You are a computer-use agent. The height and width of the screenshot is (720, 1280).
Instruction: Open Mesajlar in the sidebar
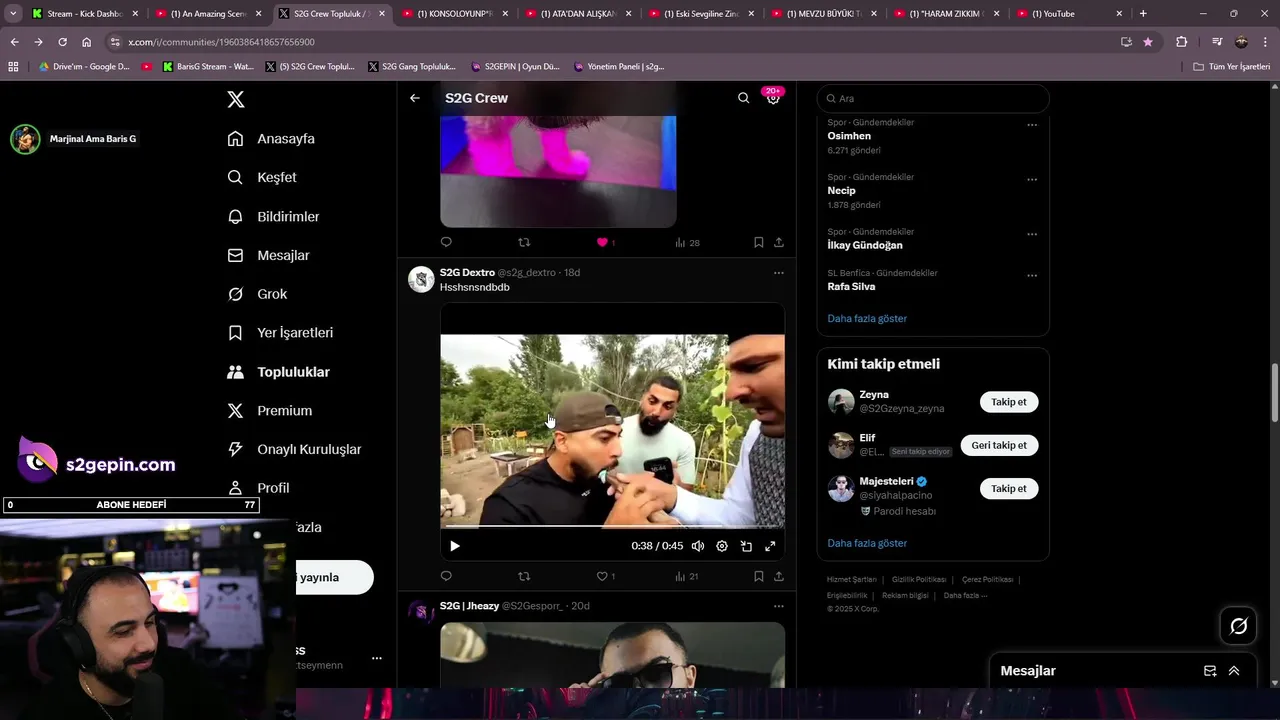pos(268,255)
